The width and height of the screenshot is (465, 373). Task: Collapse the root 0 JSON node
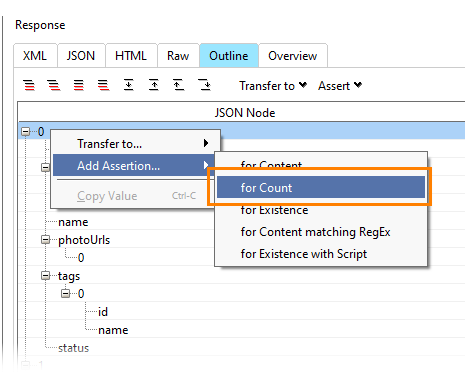[x=25, y=132]
